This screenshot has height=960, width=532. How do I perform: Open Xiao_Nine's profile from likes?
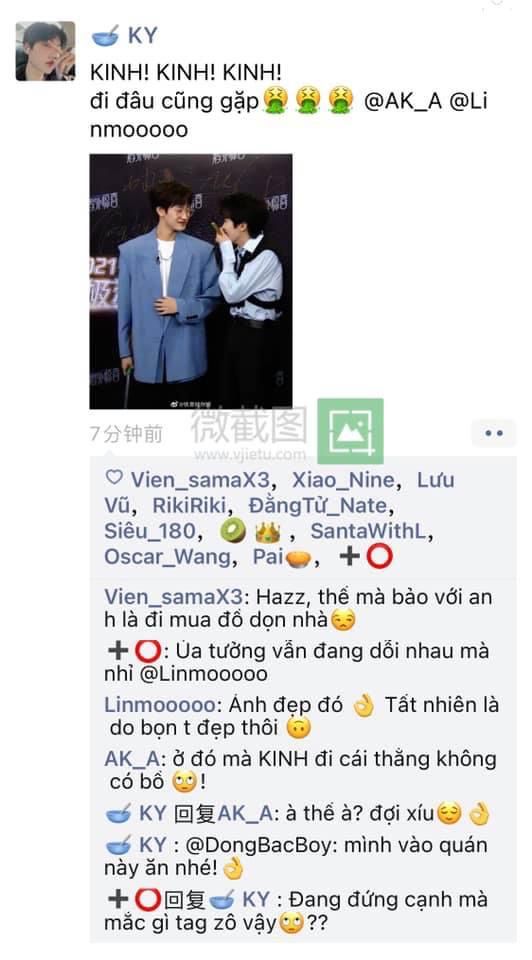[343, 480]
